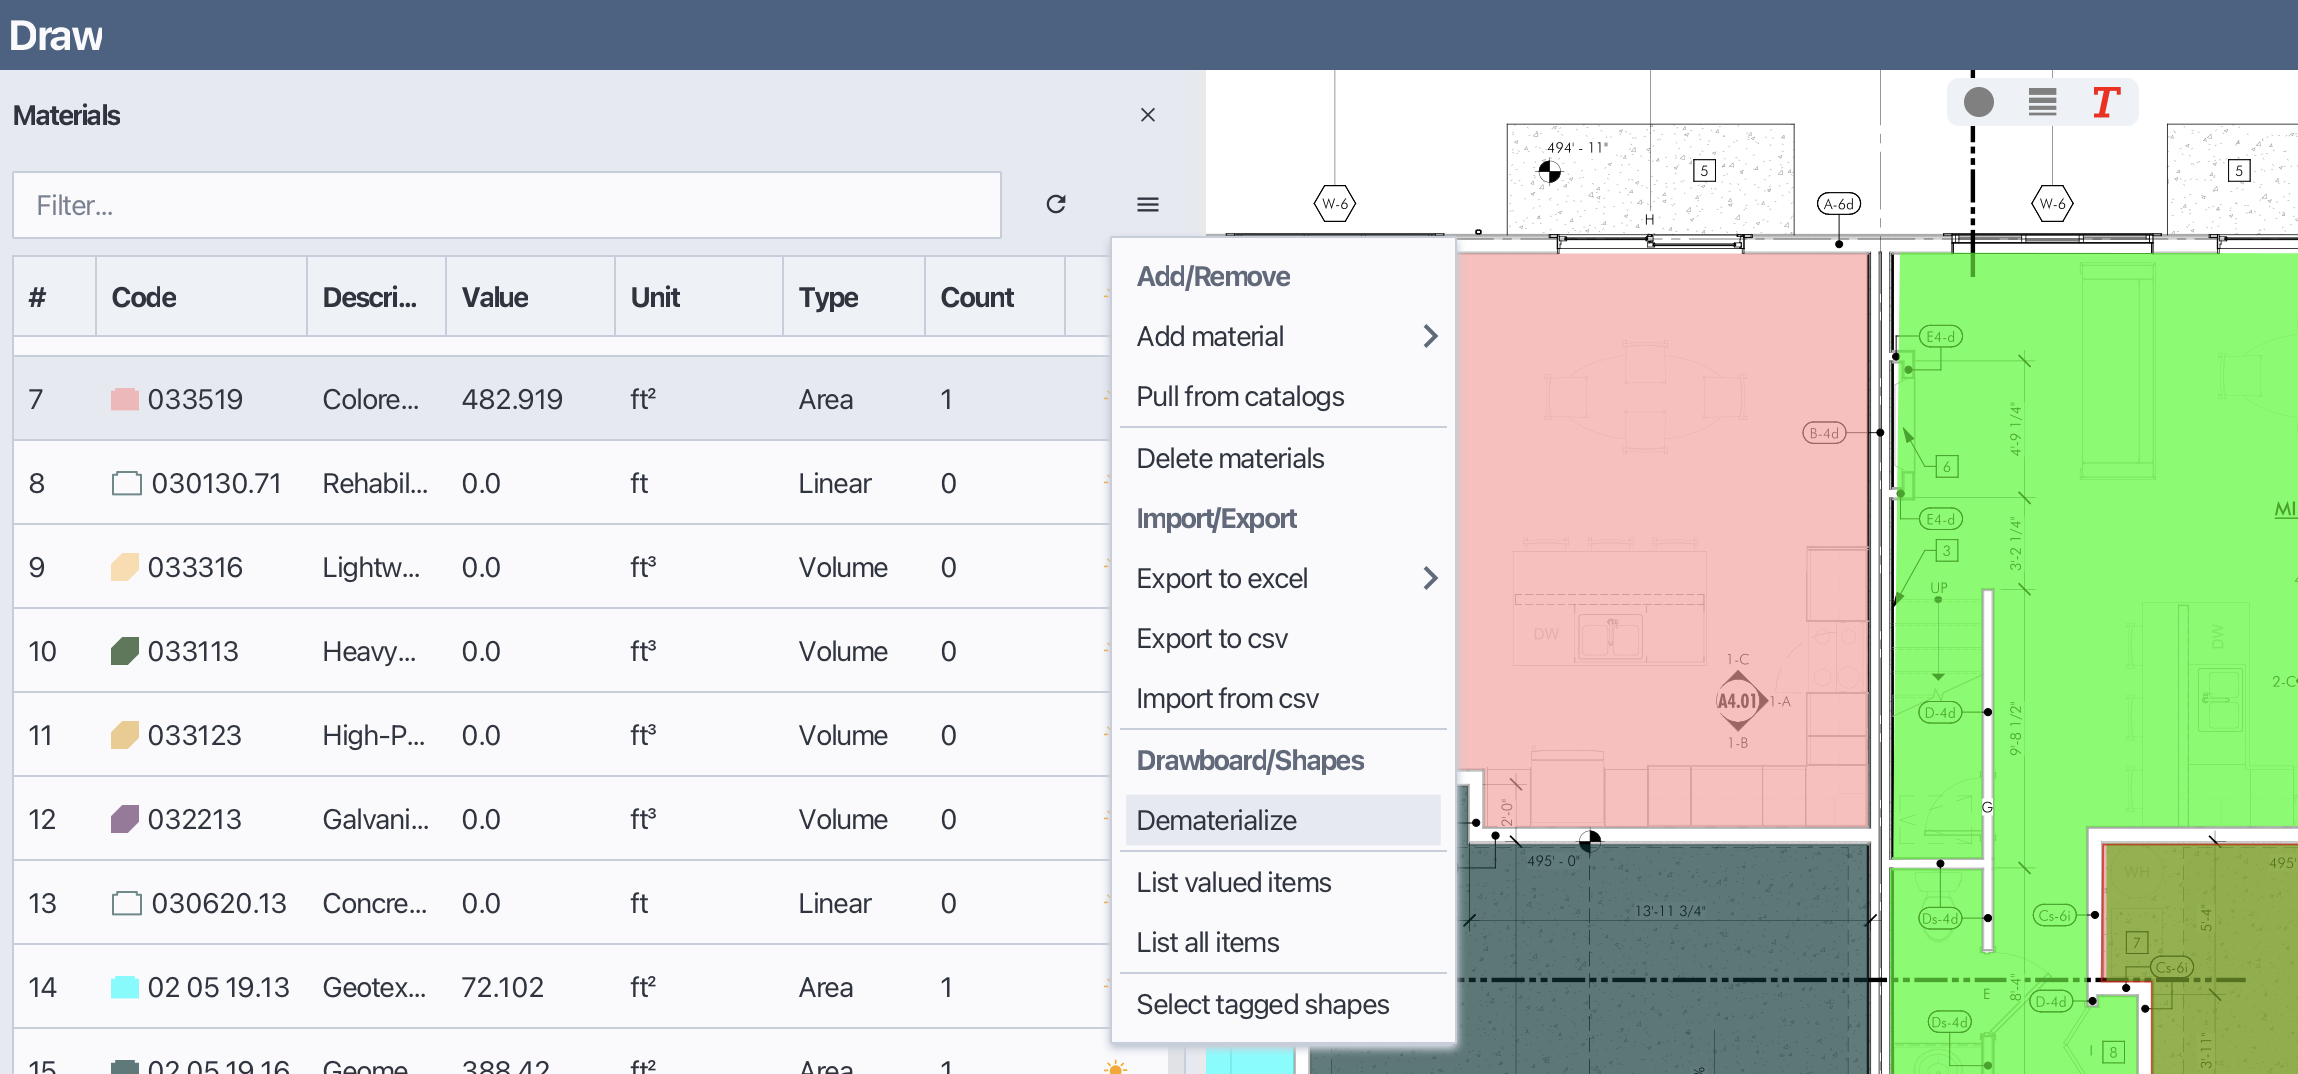Expand the Add material submenu
2298x1074 pixels.
tap(1430, 336)
